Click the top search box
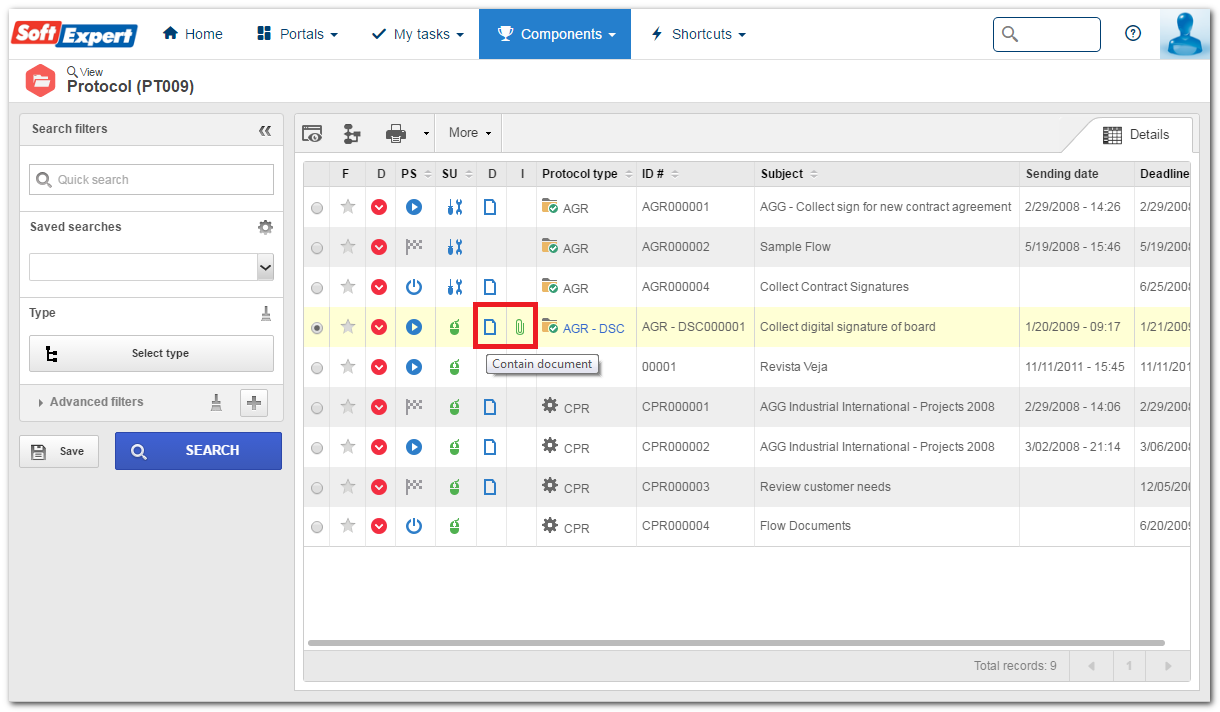Screen dimensions: 1220x712 pos(1046,34)
